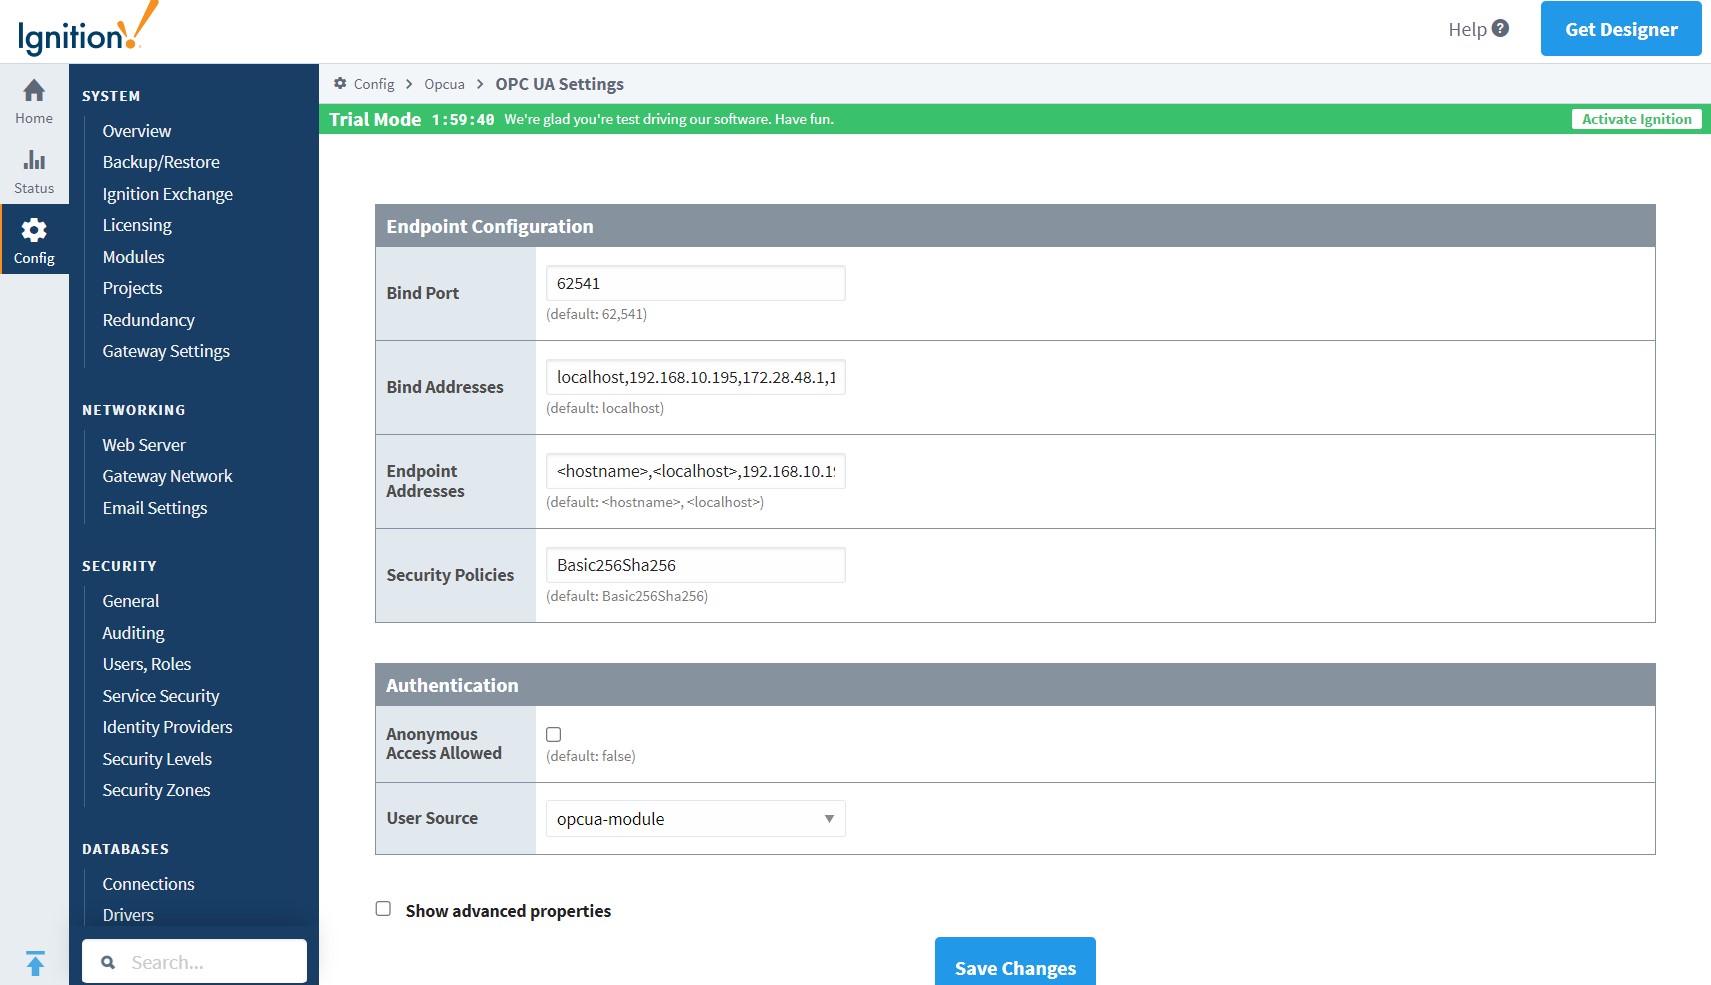This screenshot has height=985, width=1711.
Task: Click the search magnifier icon
Action: 108,962
